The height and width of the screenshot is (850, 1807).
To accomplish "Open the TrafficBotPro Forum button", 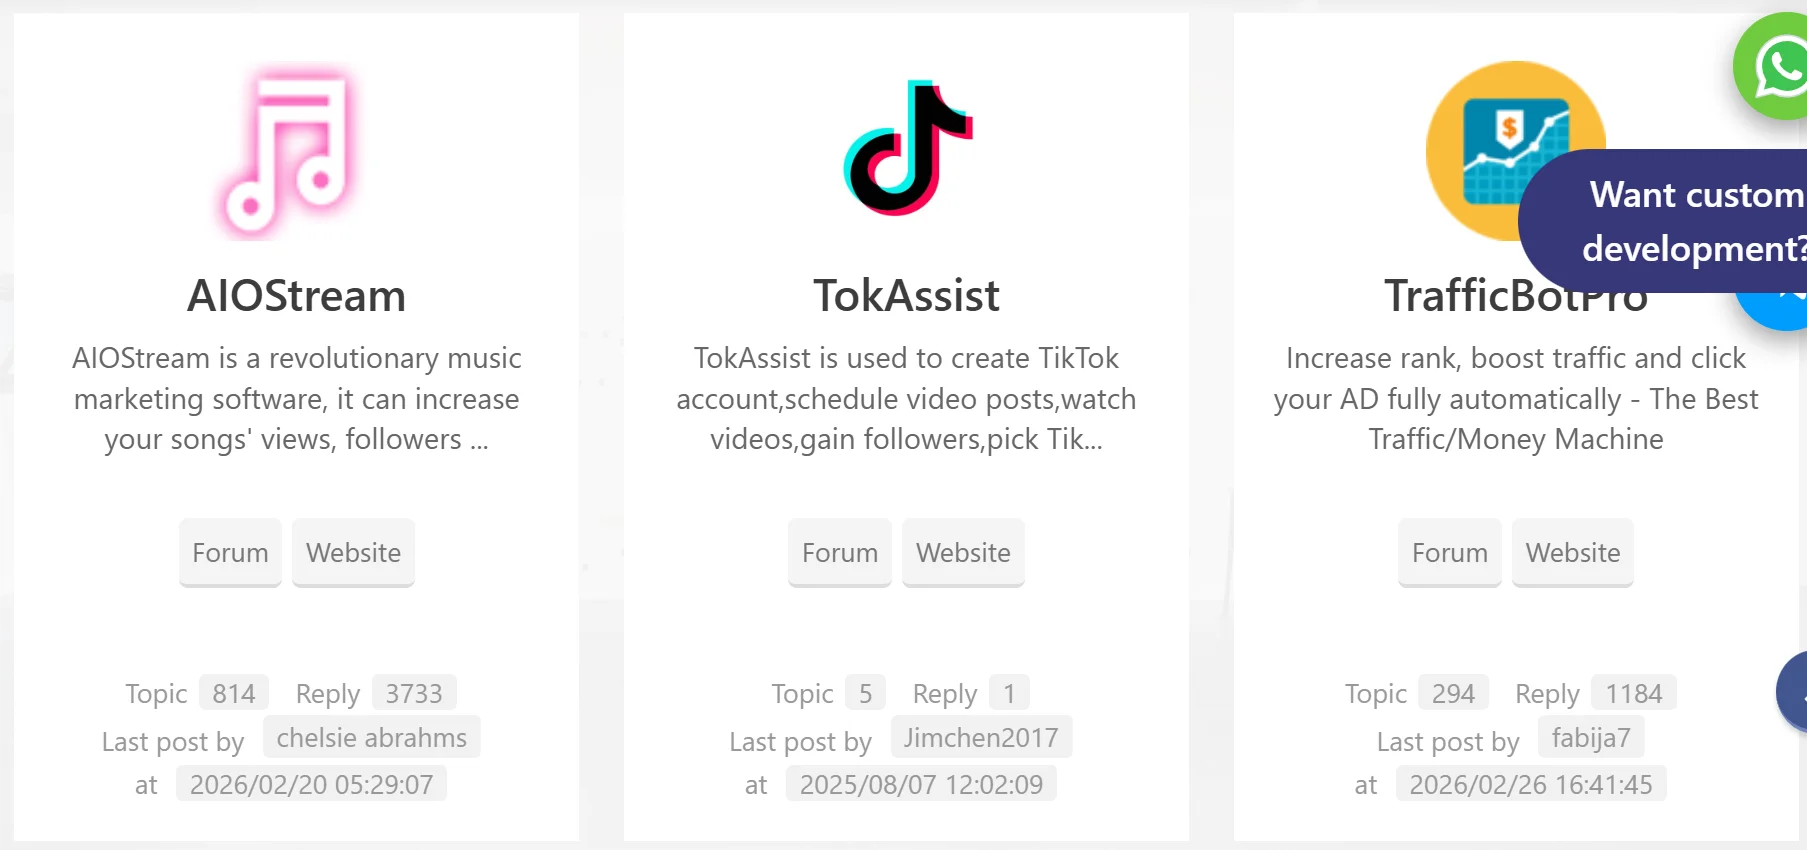I will point(1449,553).
